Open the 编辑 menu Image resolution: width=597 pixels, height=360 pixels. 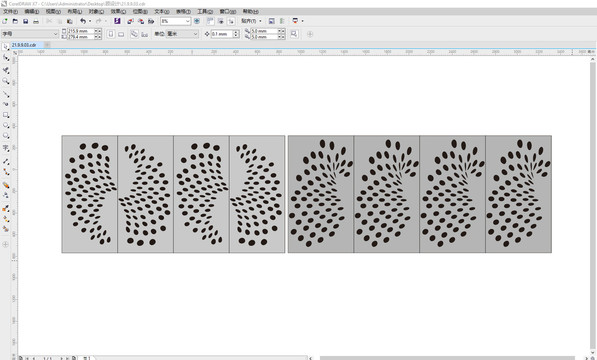[32, 11]
